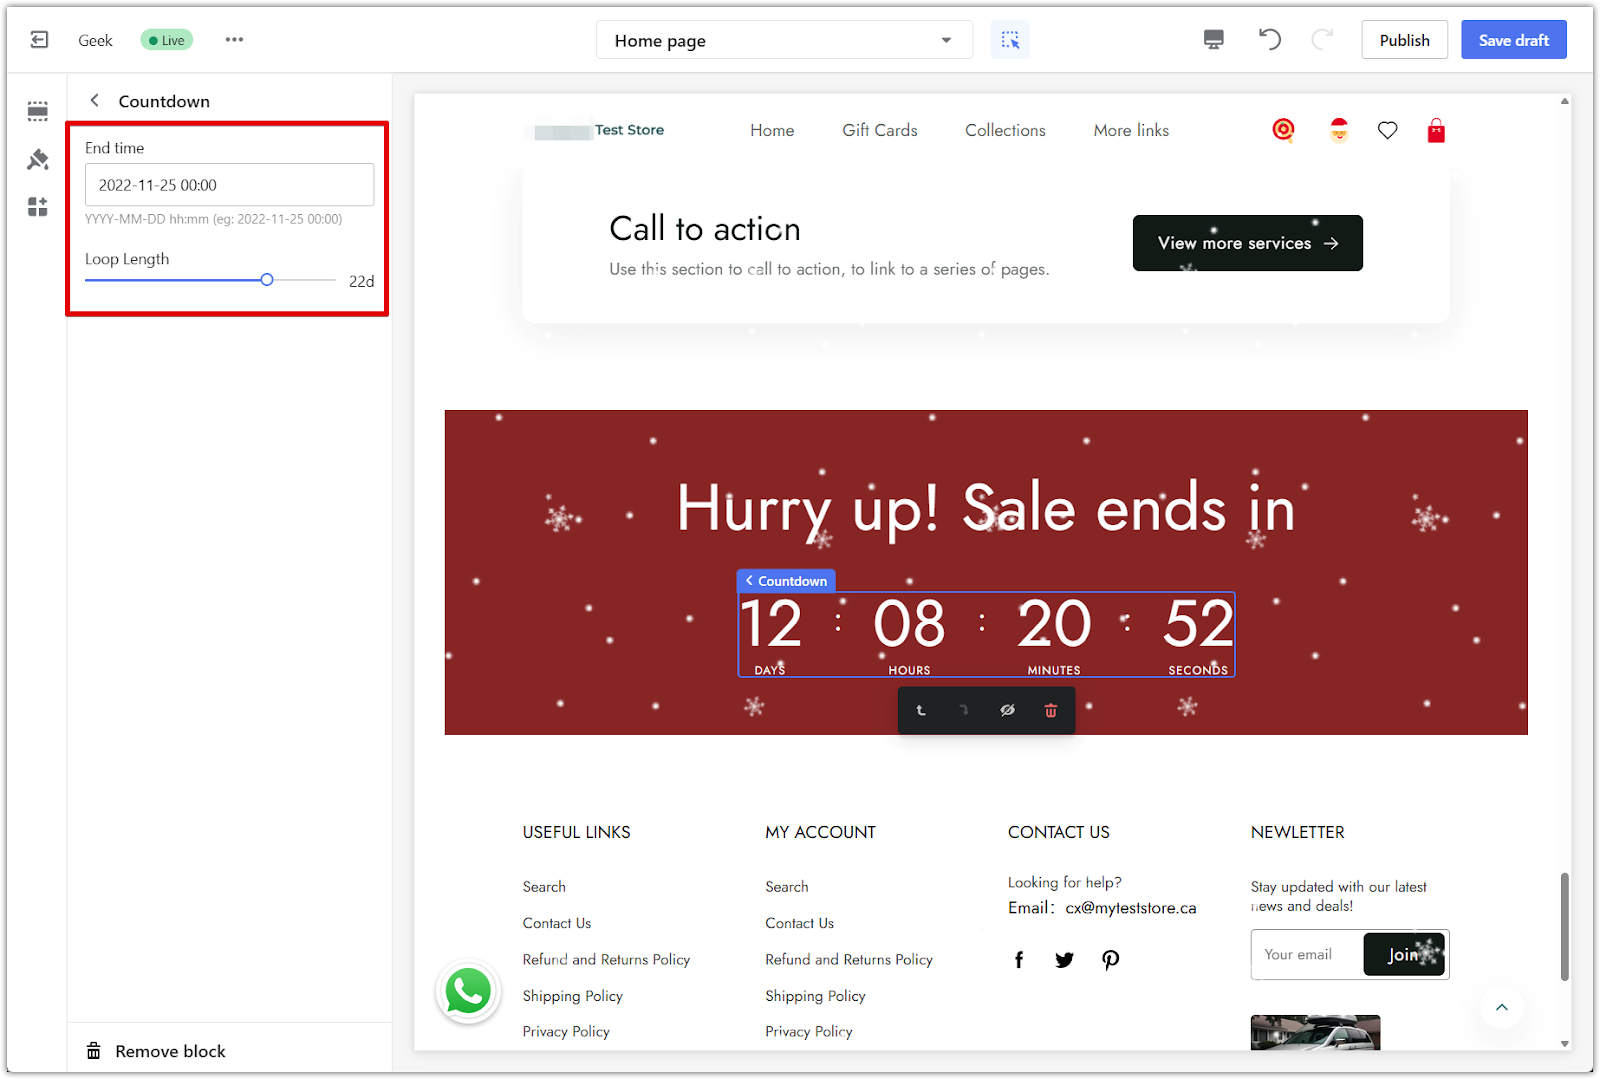
Task: Open Privacy Policy under My Account
Action: [x=809, y=1032]
